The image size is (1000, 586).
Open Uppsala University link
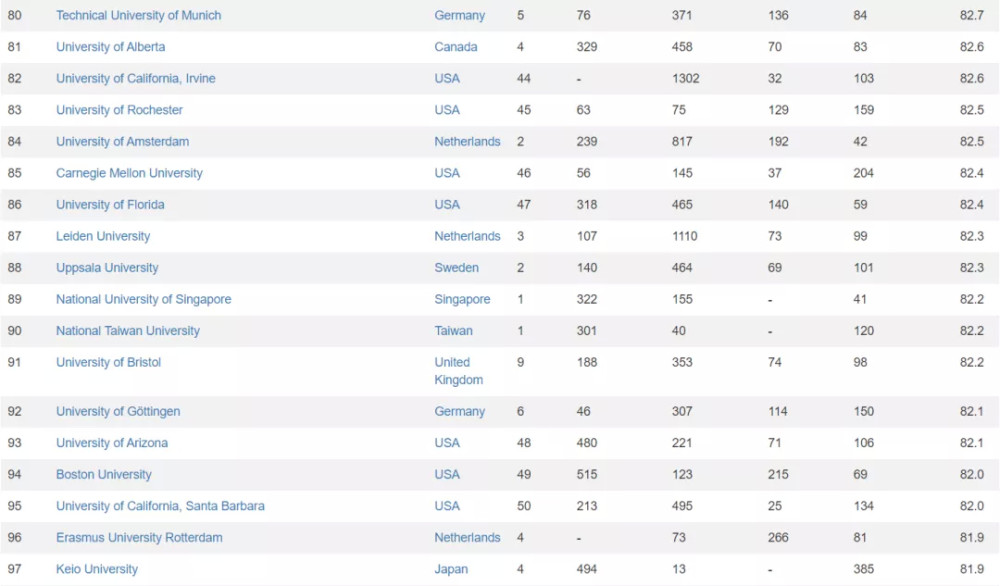pyautogui.click(x=107, y=268)
